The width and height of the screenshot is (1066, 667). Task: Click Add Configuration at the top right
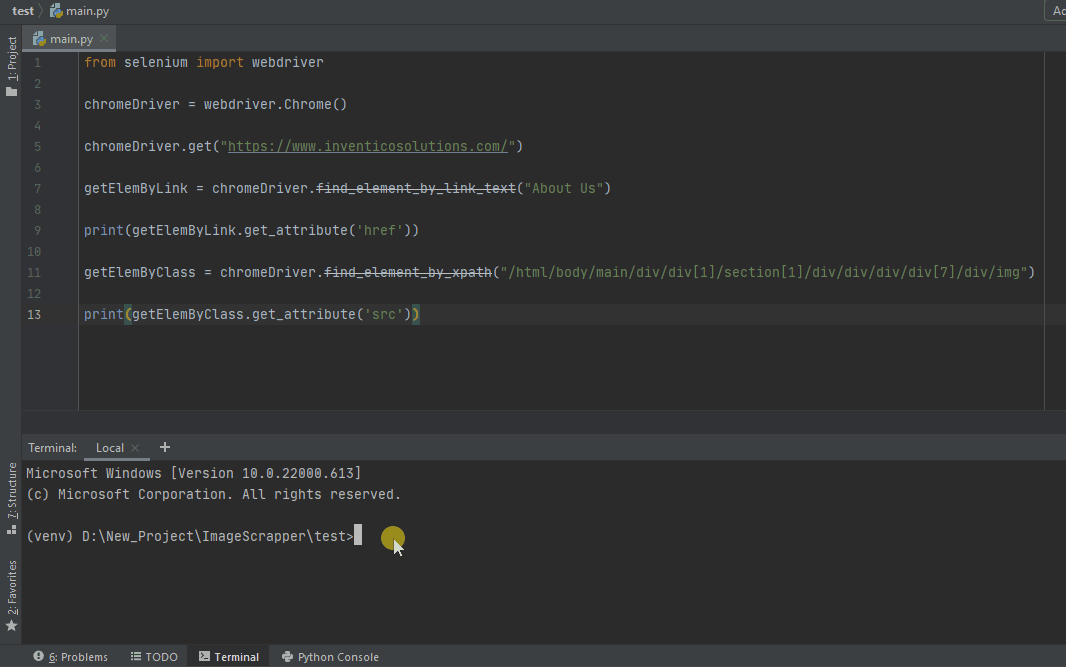pyautogui.click(x=1059, y=11)
